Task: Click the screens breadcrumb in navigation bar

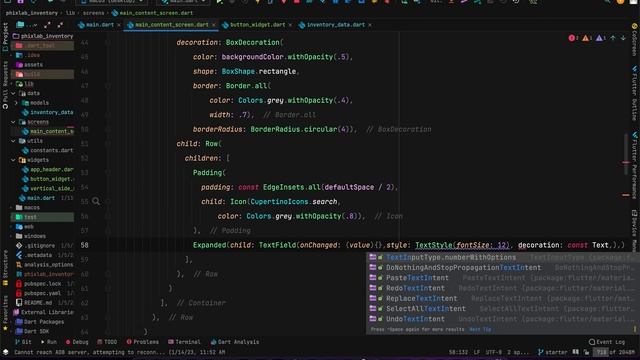Action: coord(93,13)
